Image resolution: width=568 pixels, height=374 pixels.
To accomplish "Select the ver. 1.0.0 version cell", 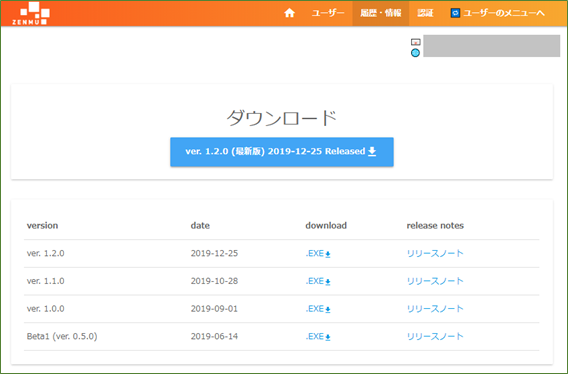I will pyautogui.click(x=46, y=309).
